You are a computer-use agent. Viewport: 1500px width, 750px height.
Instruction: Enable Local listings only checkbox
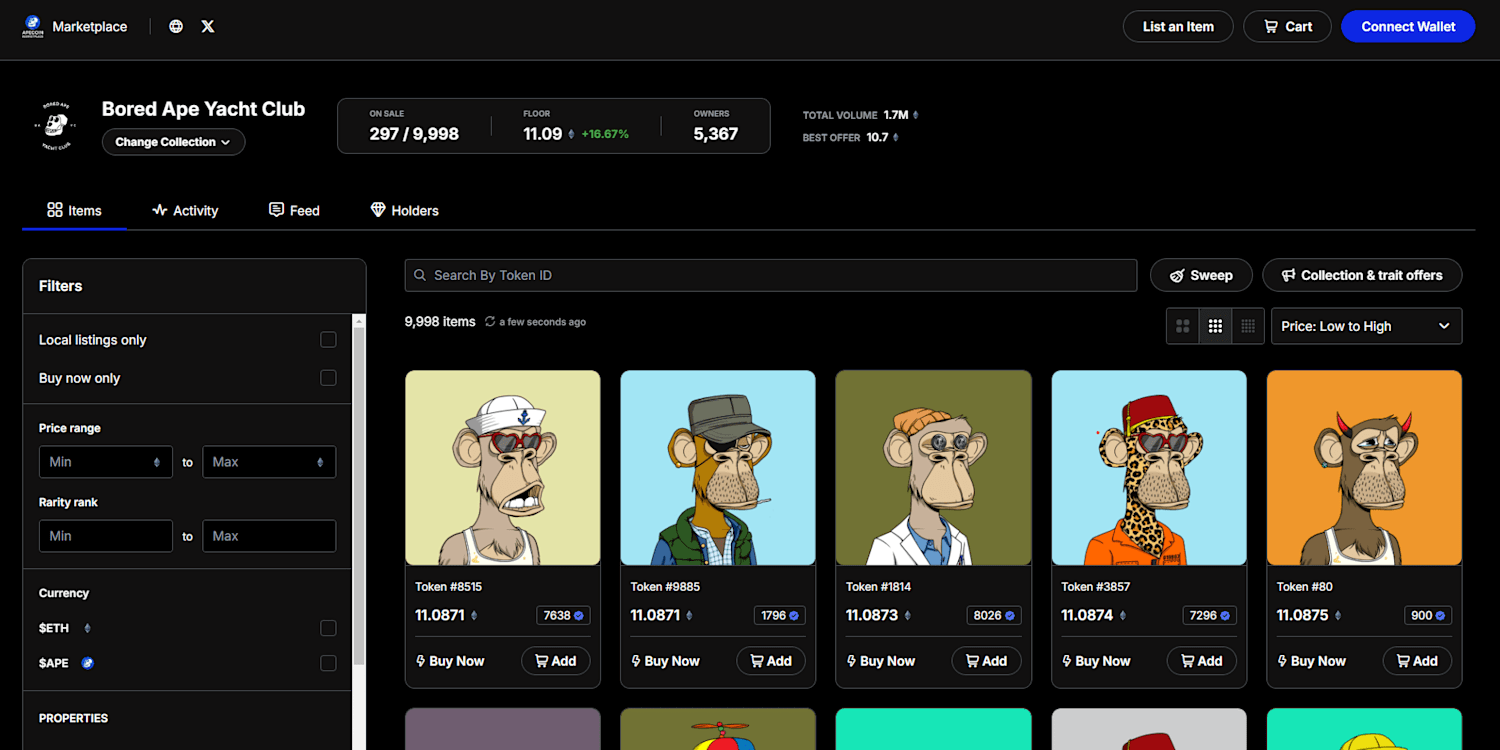tap(328, 340)
